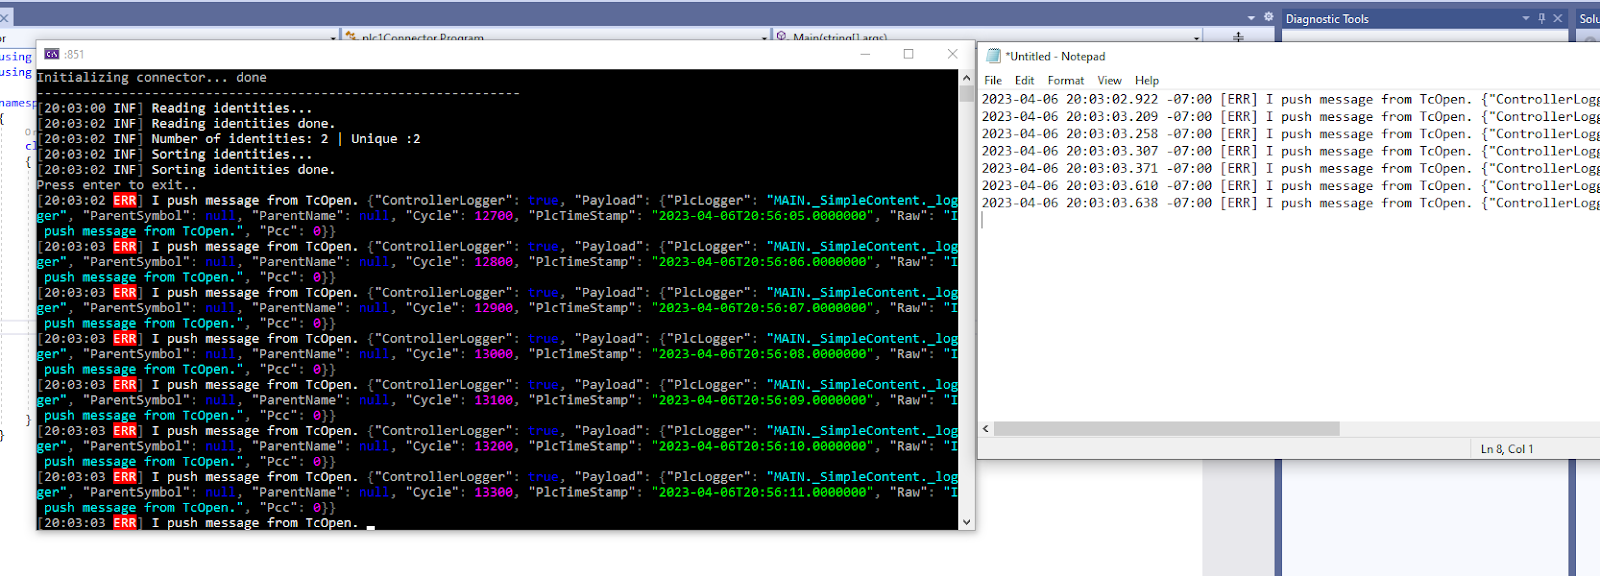Click the console scrollbar down arrow
Screen dimensions: 1600x576
[966, 522]
